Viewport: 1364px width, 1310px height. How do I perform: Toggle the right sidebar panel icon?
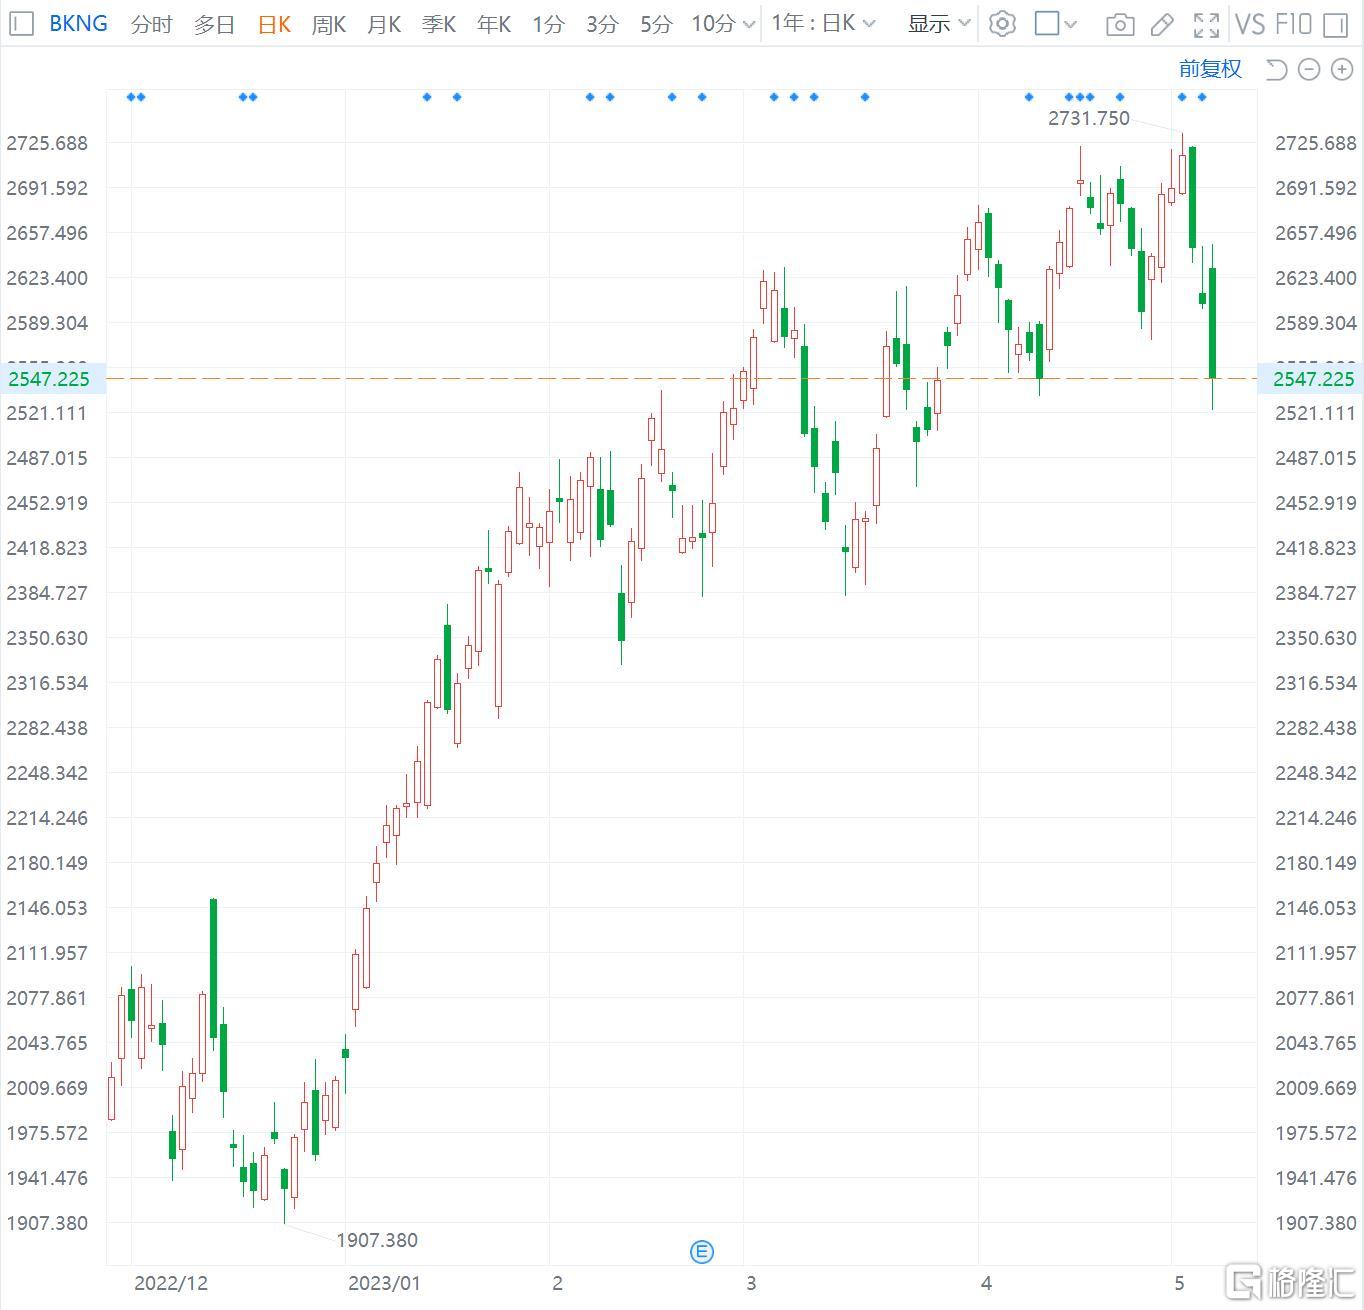(1336, 25)
